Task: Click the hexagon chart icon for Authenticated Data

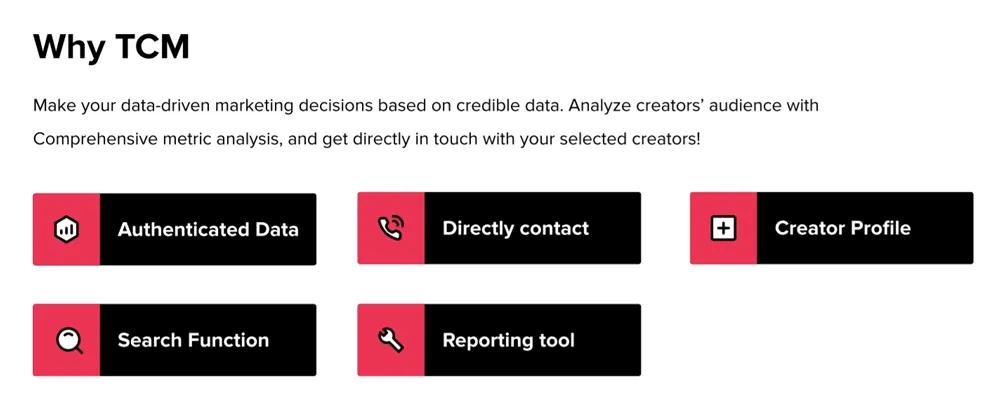Action: coord(66,229)
